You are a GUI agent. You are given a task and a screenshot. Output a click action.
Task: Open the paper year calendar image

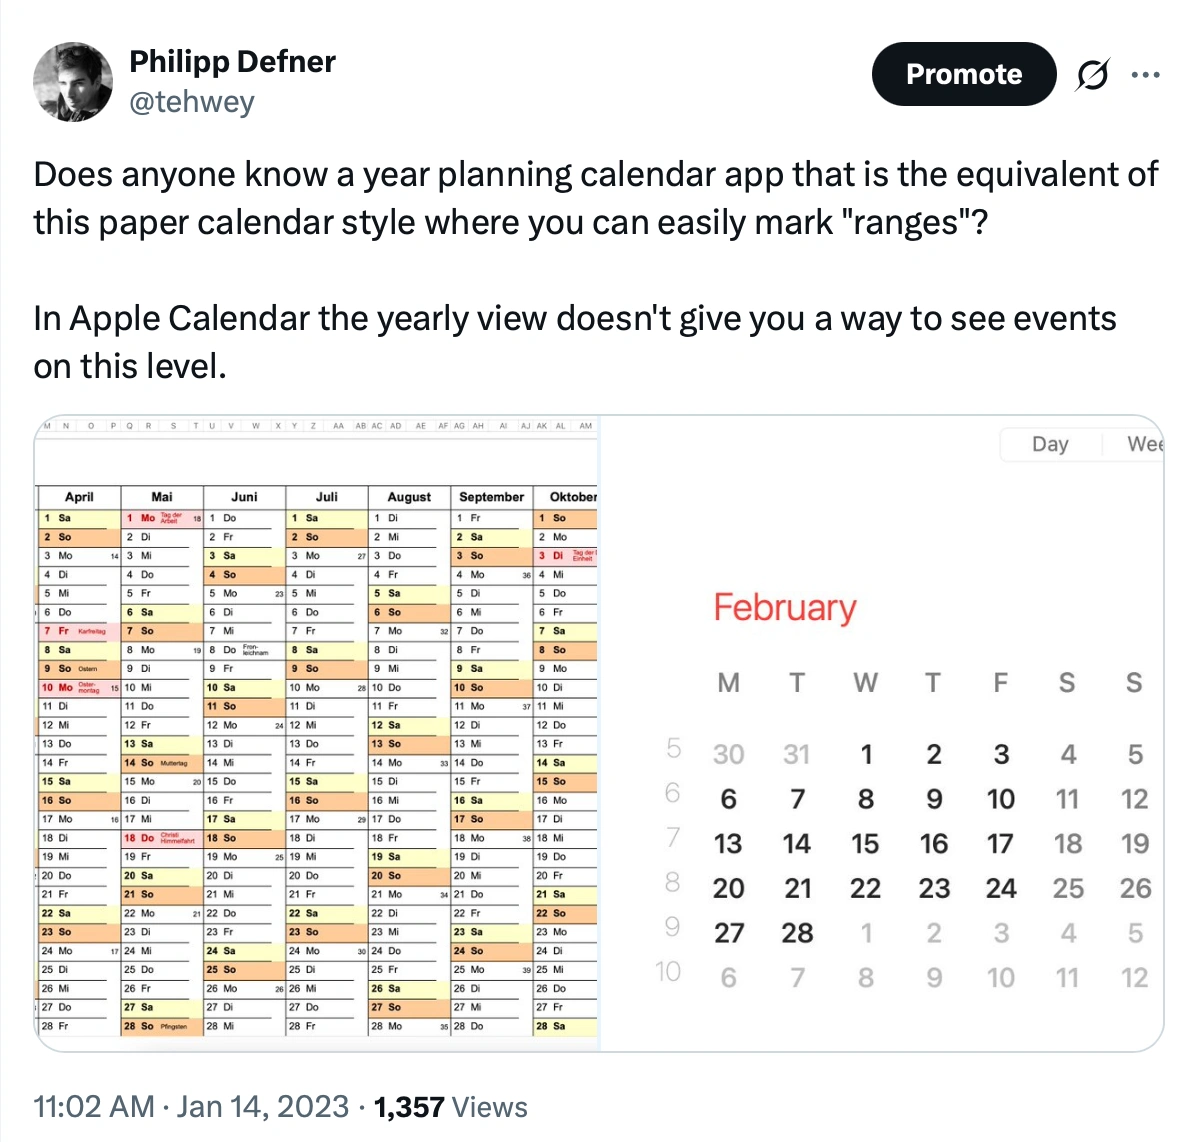click(317, 733)
